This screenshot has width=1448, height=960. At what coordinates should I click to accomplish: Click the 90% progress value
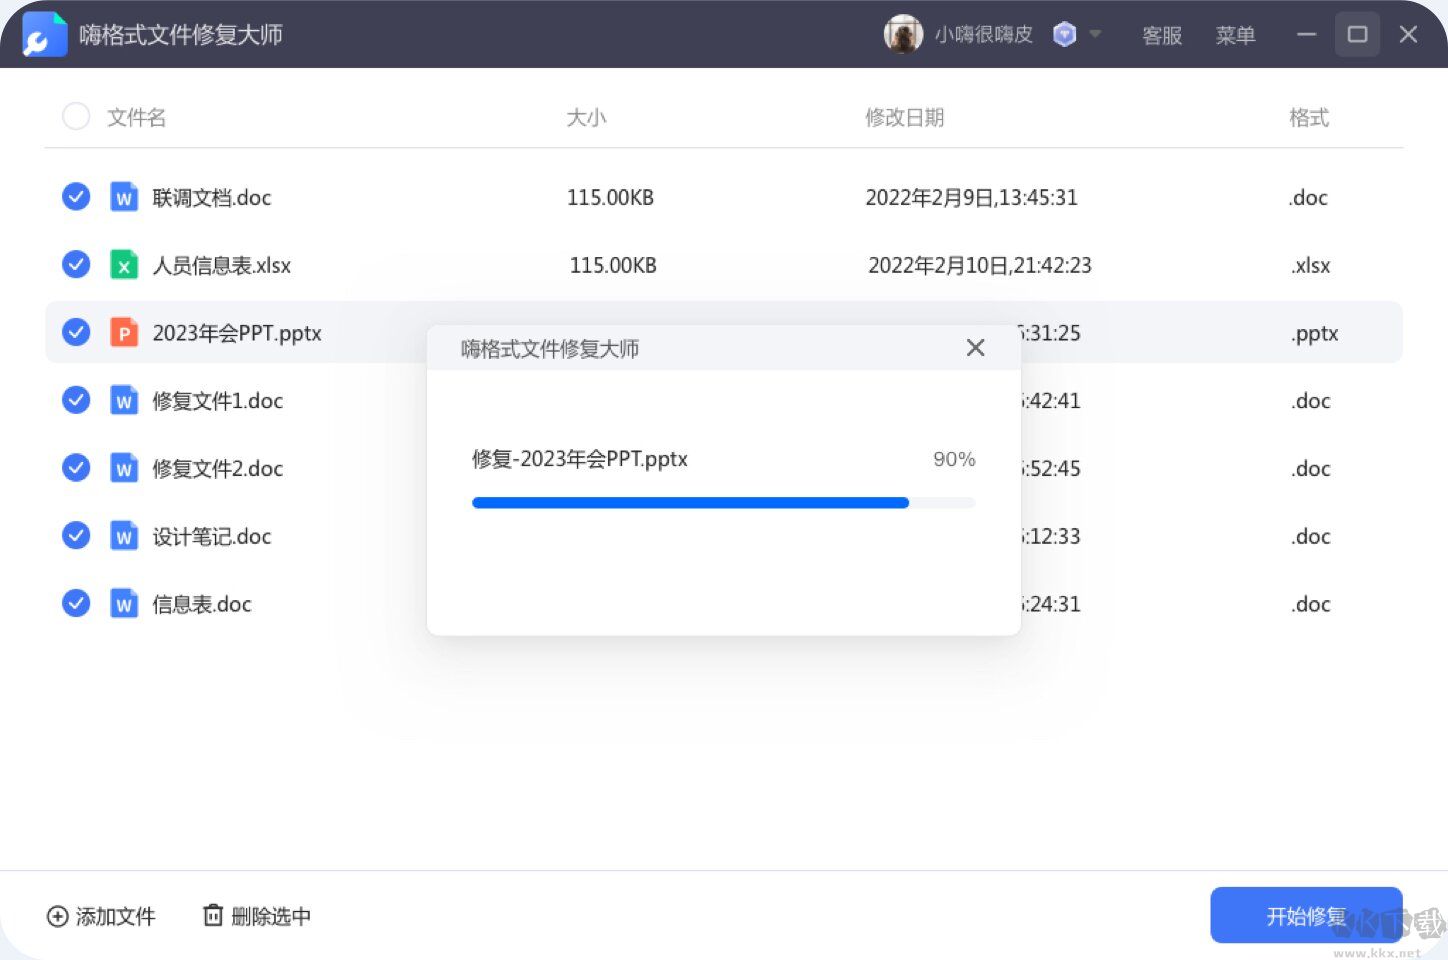click(954, 459)
